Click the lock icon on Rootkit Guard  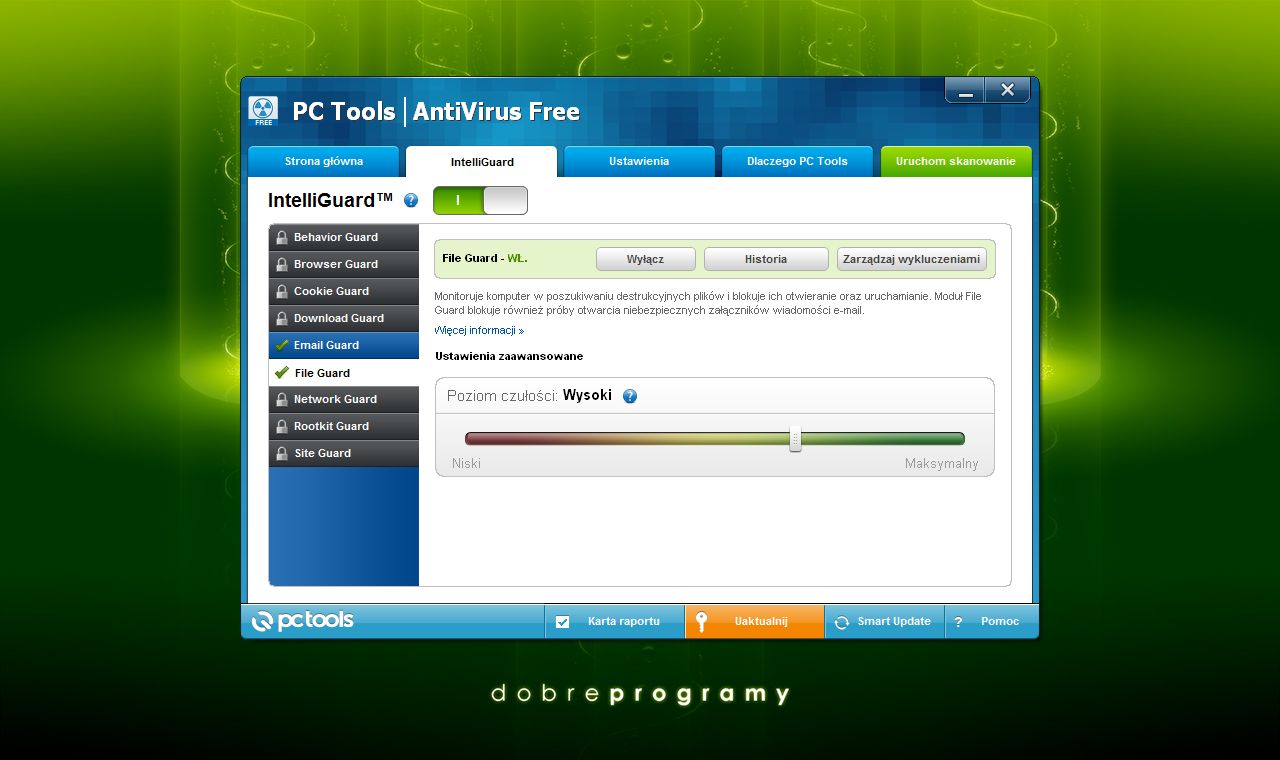[x=282, y=427]
